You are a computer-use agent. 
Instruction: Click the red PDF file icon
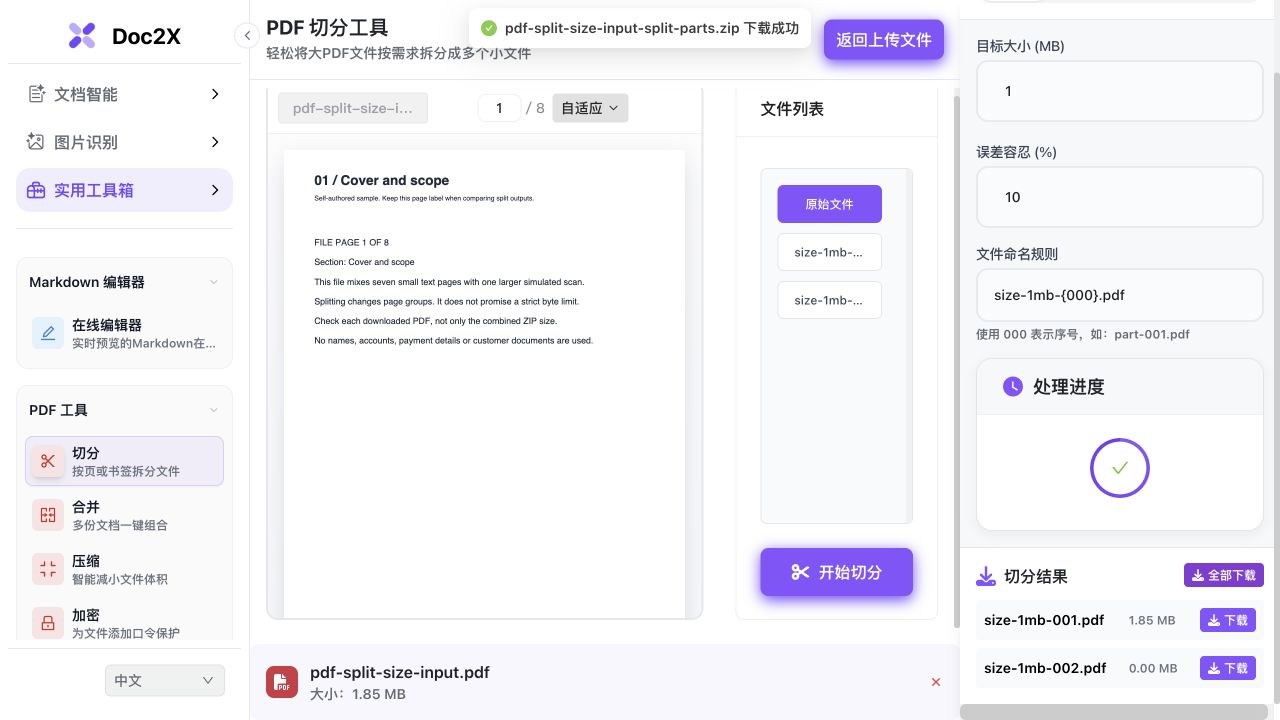click(282, 682)
